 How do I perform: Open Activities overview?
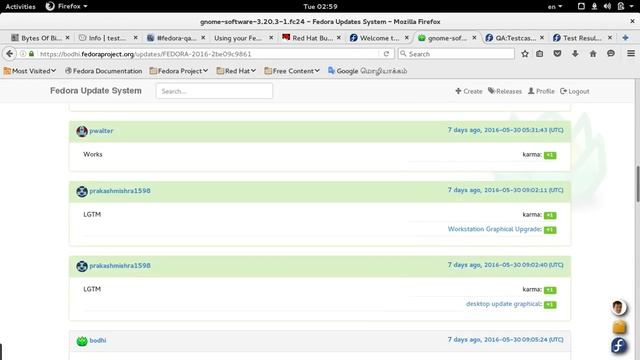coord(20,7)
